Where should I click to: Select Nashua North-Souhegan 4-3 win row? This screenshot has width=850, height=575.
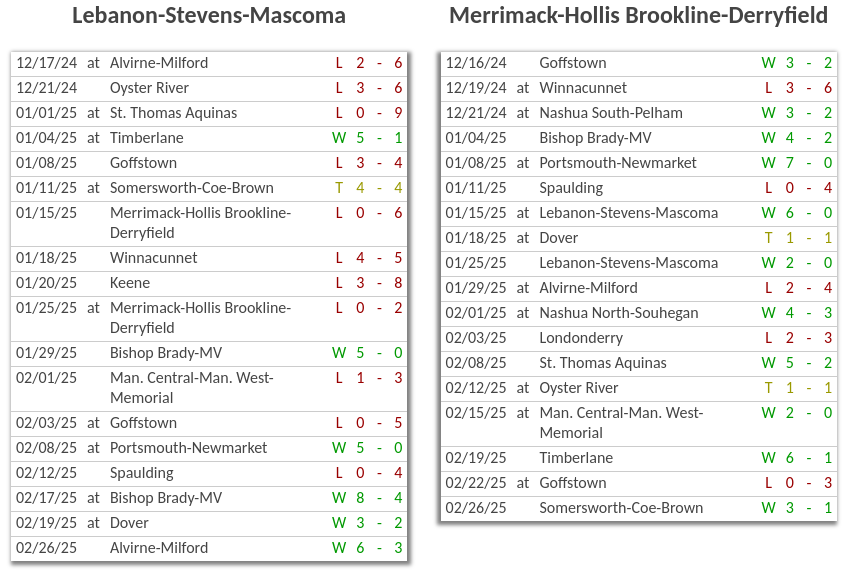618,313
